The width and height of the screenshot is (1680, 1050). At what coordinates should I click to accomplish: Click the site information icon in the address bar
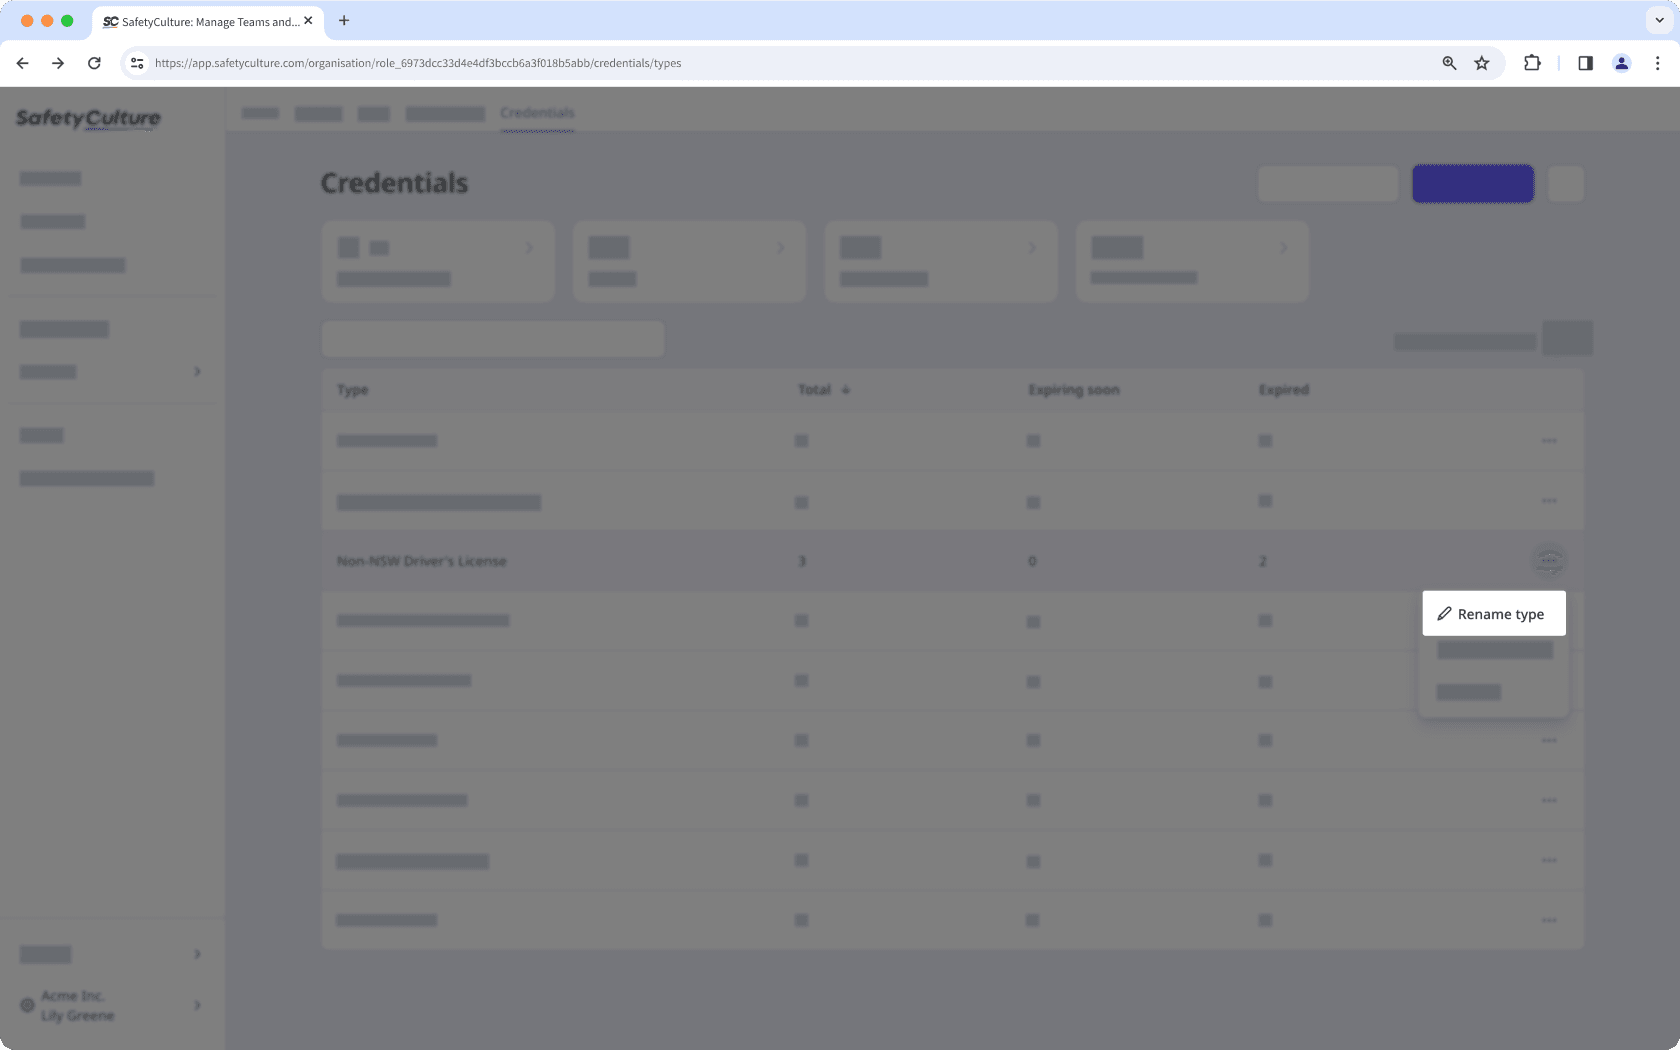point(136,62)
